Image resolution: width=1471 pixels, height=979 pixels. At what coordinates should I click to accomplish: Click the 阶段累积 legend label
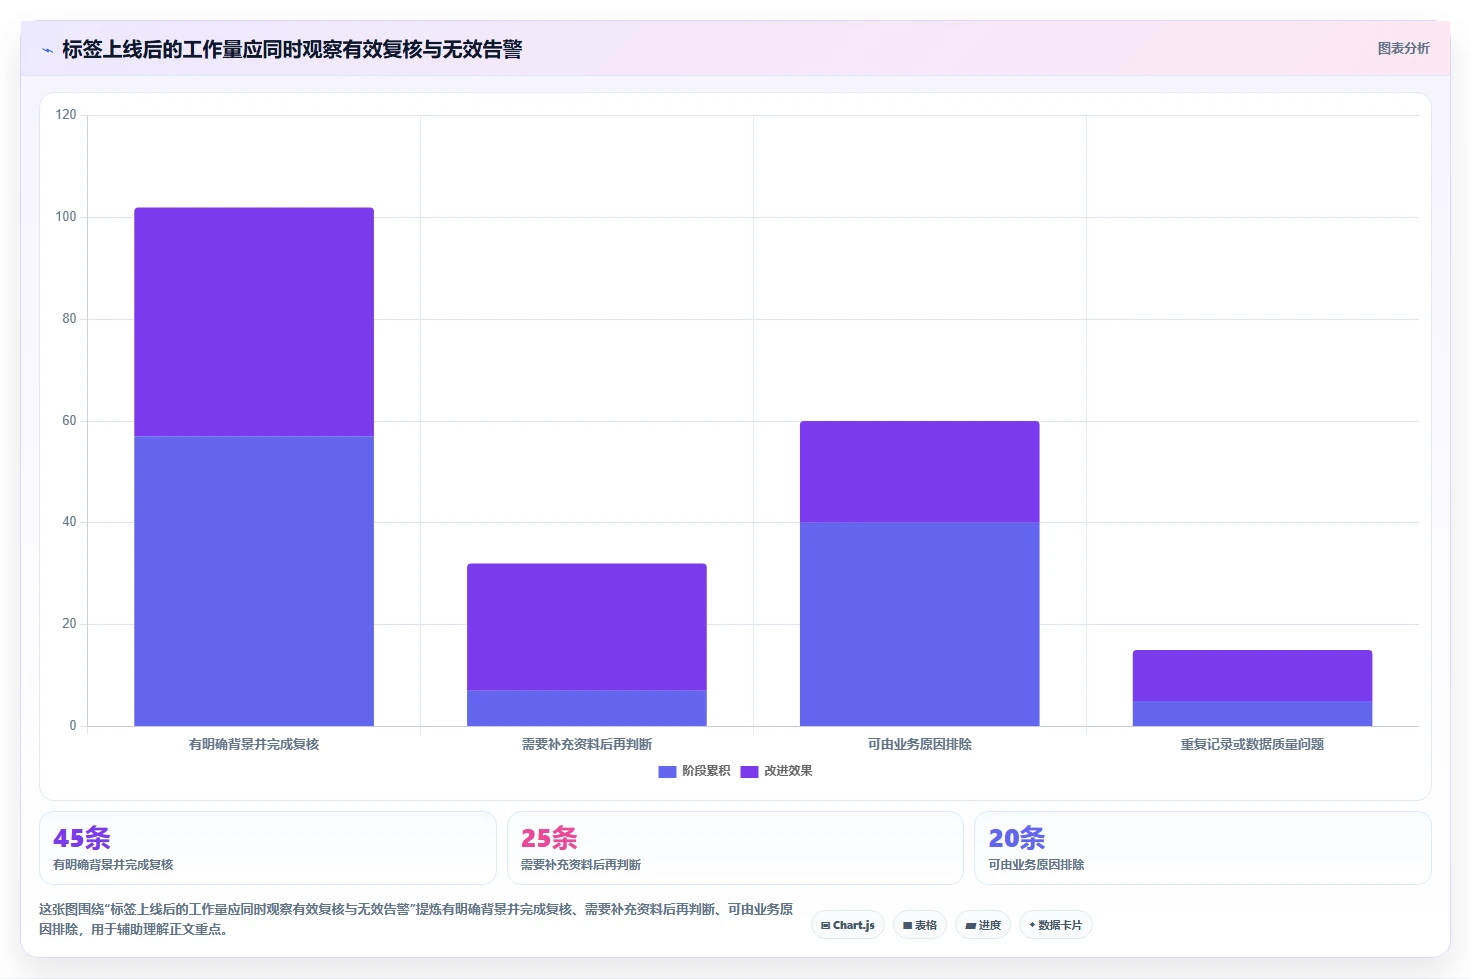(706, 771)
